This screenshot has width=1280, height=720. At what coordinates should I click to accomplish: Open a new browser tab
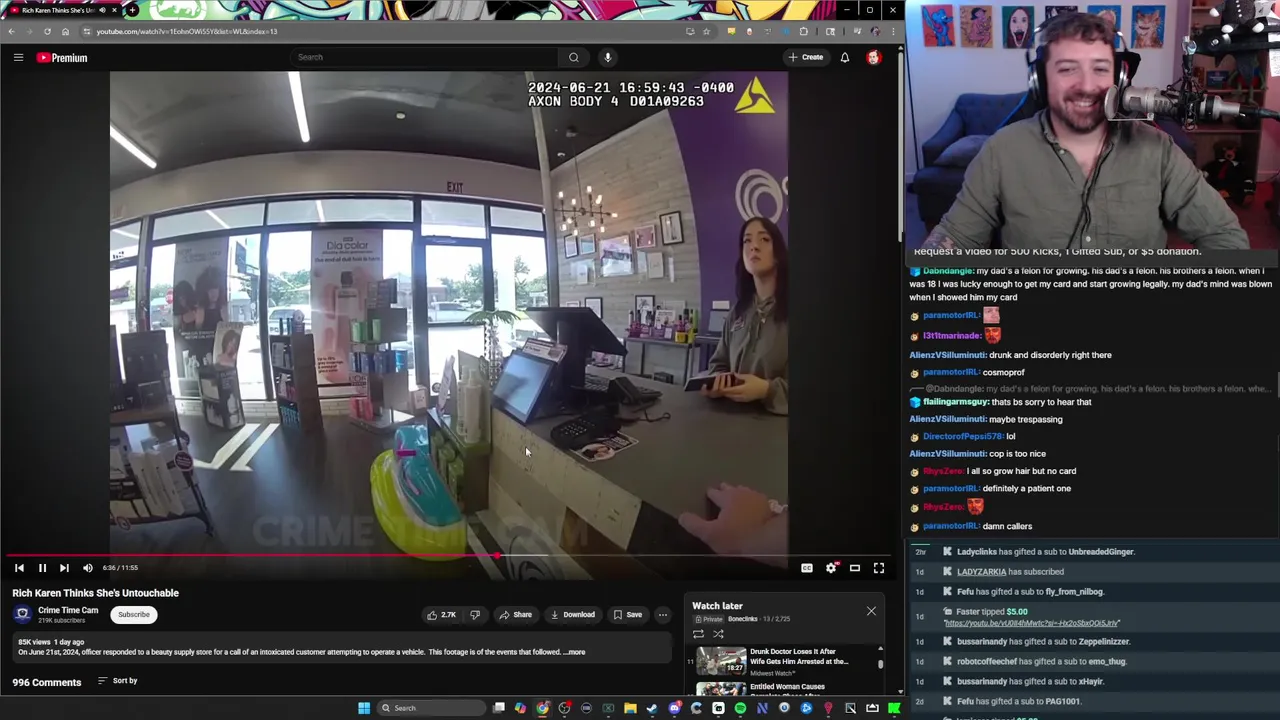[132, 10]
